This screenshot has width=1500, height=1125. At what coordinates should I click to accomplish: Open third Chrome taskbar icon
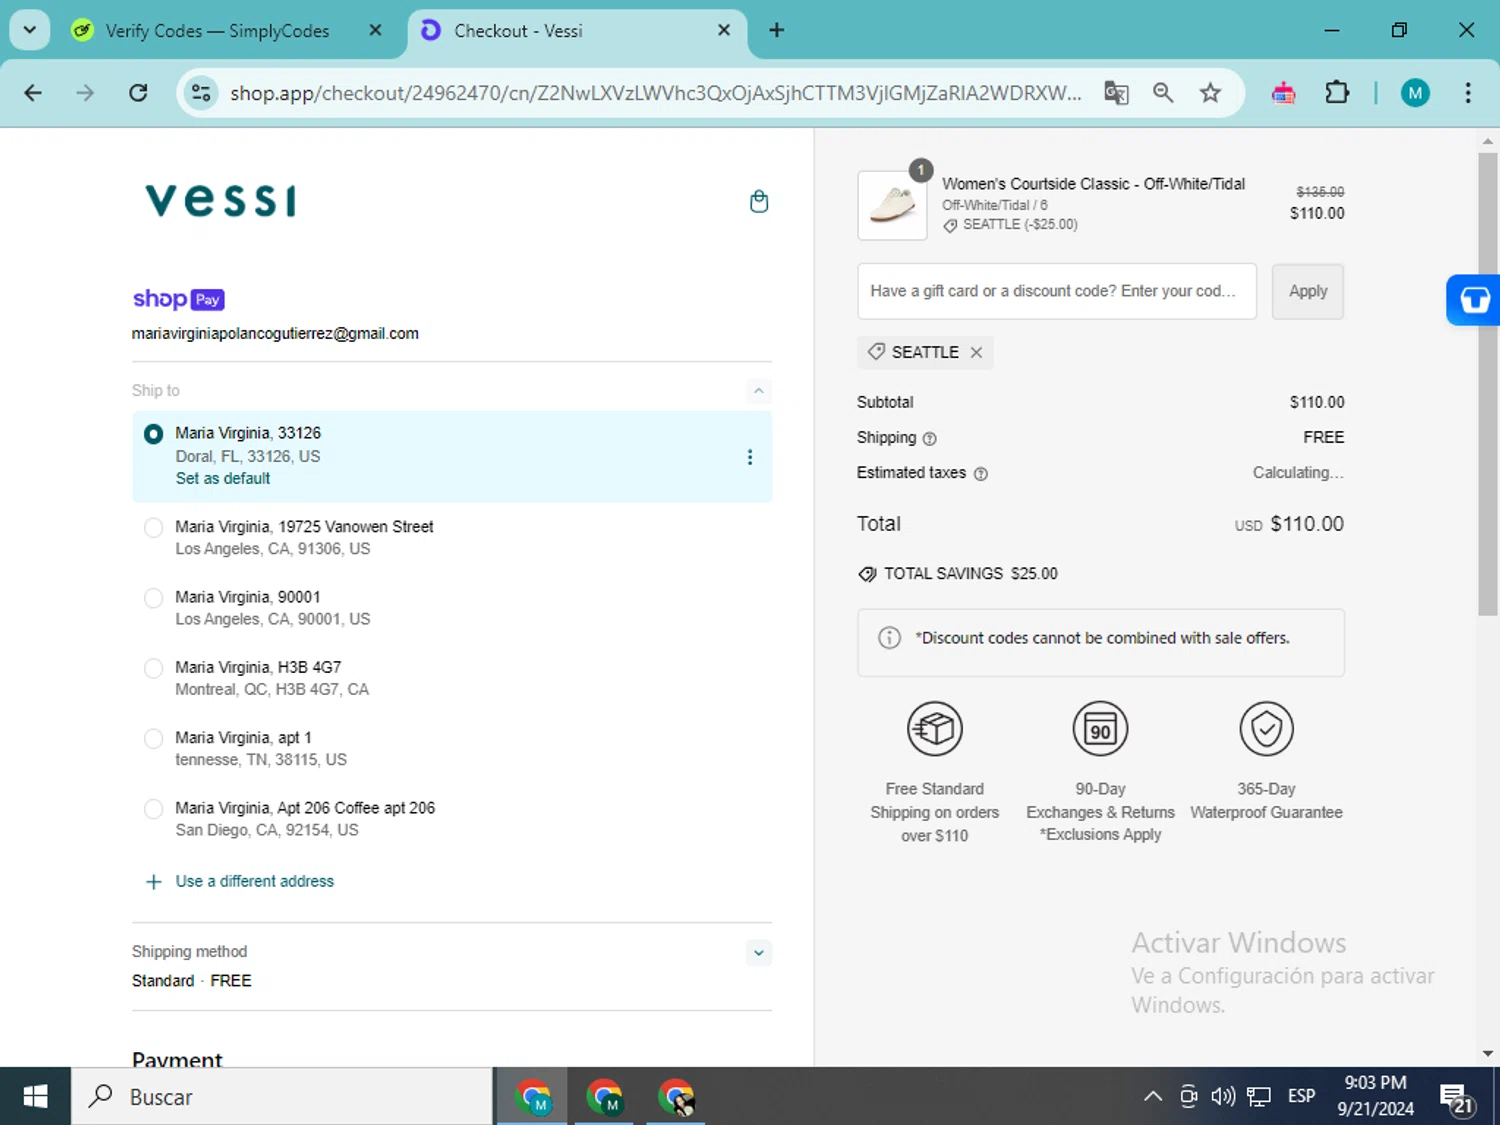[x=676, y=1096]
